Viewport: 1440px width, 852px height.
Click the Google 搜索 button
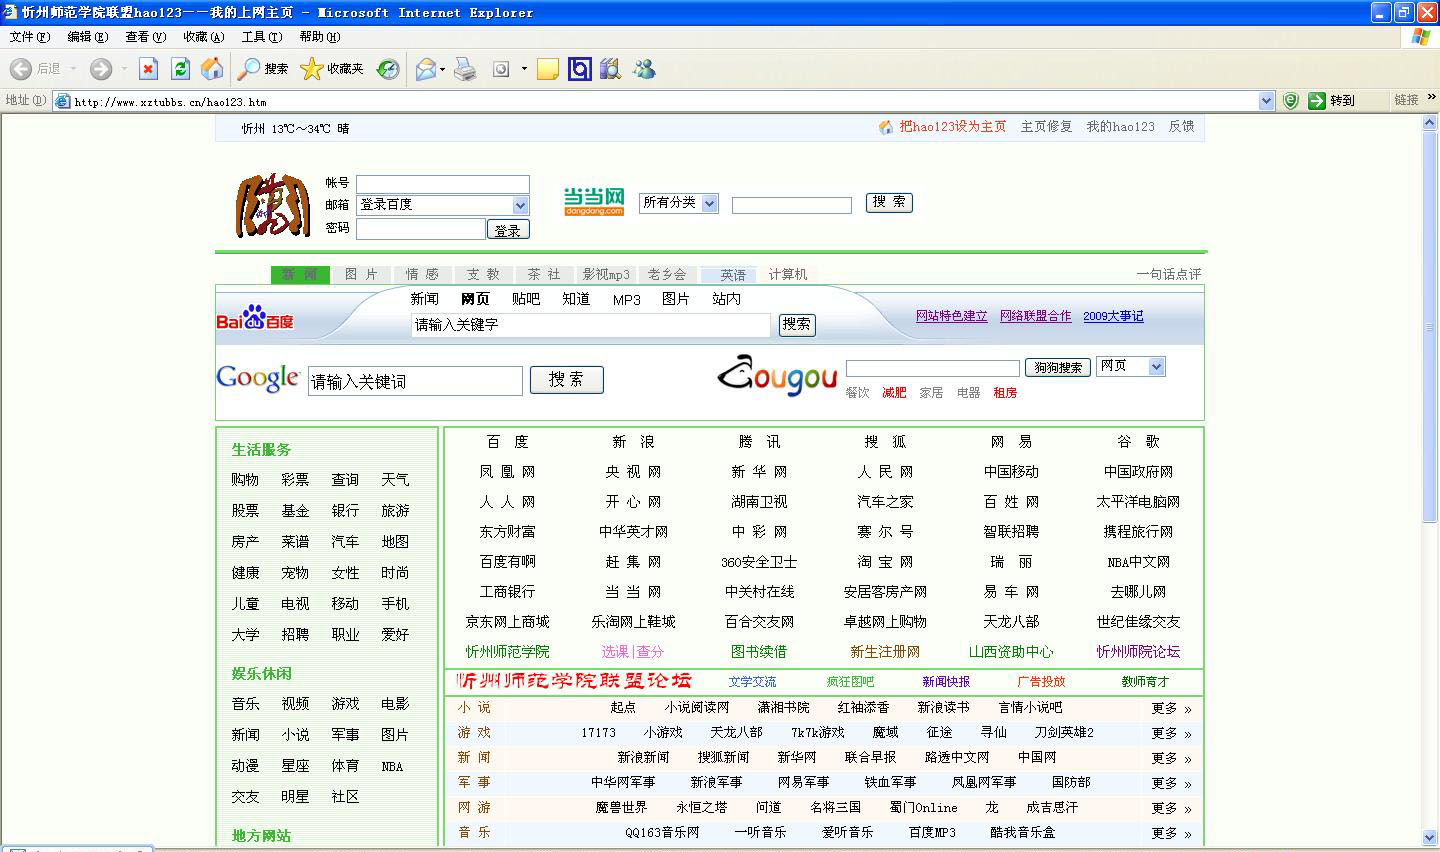pyautogui.click(x=566, y=380)
